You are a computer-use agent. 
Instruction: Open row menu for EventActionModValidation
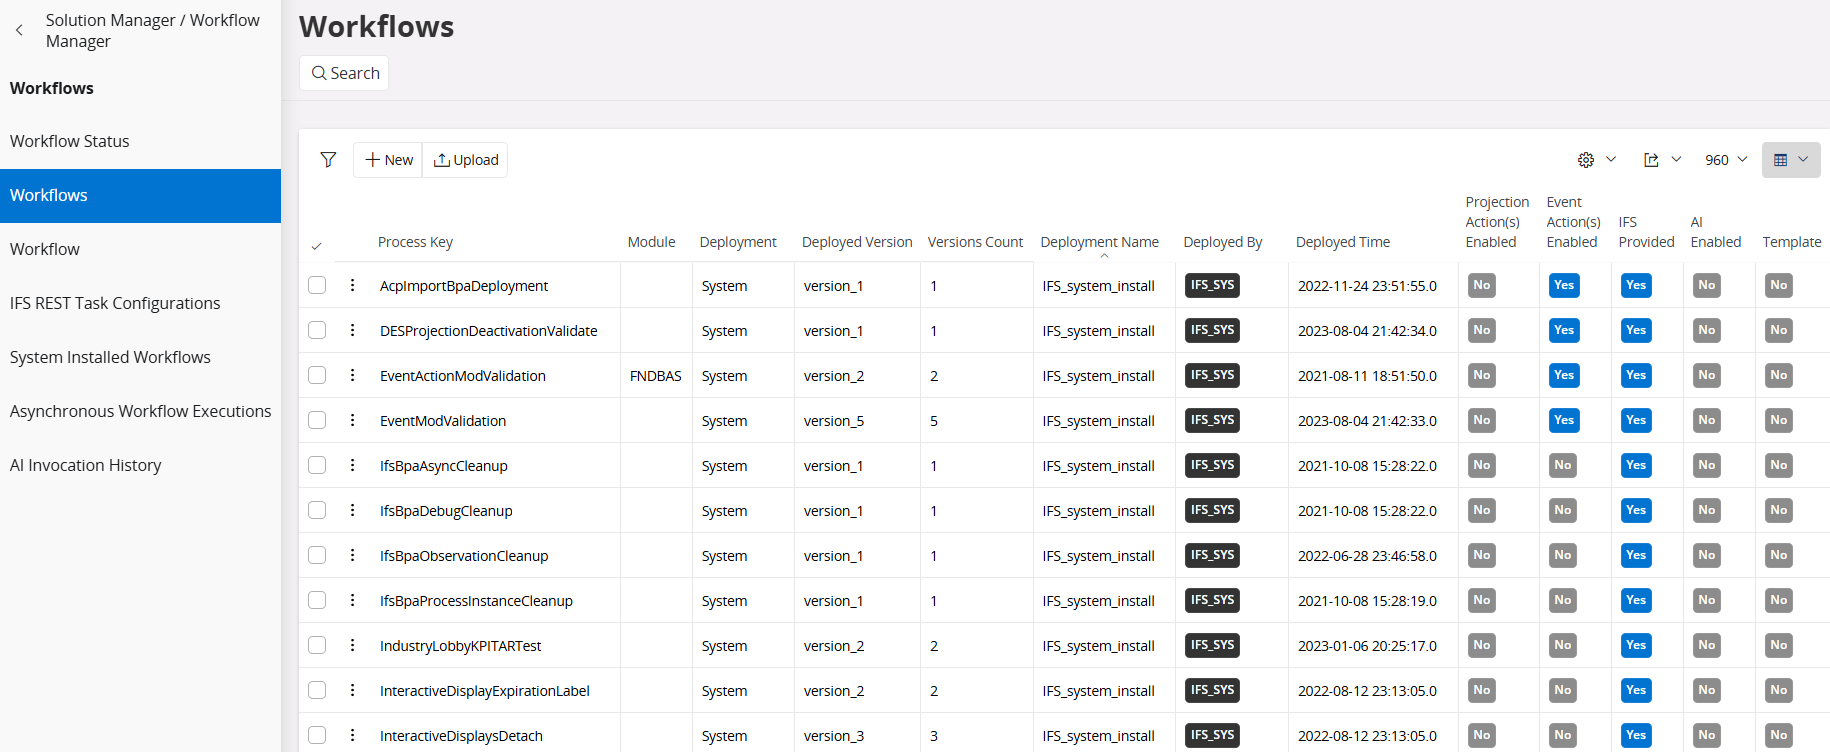point(352,375)
